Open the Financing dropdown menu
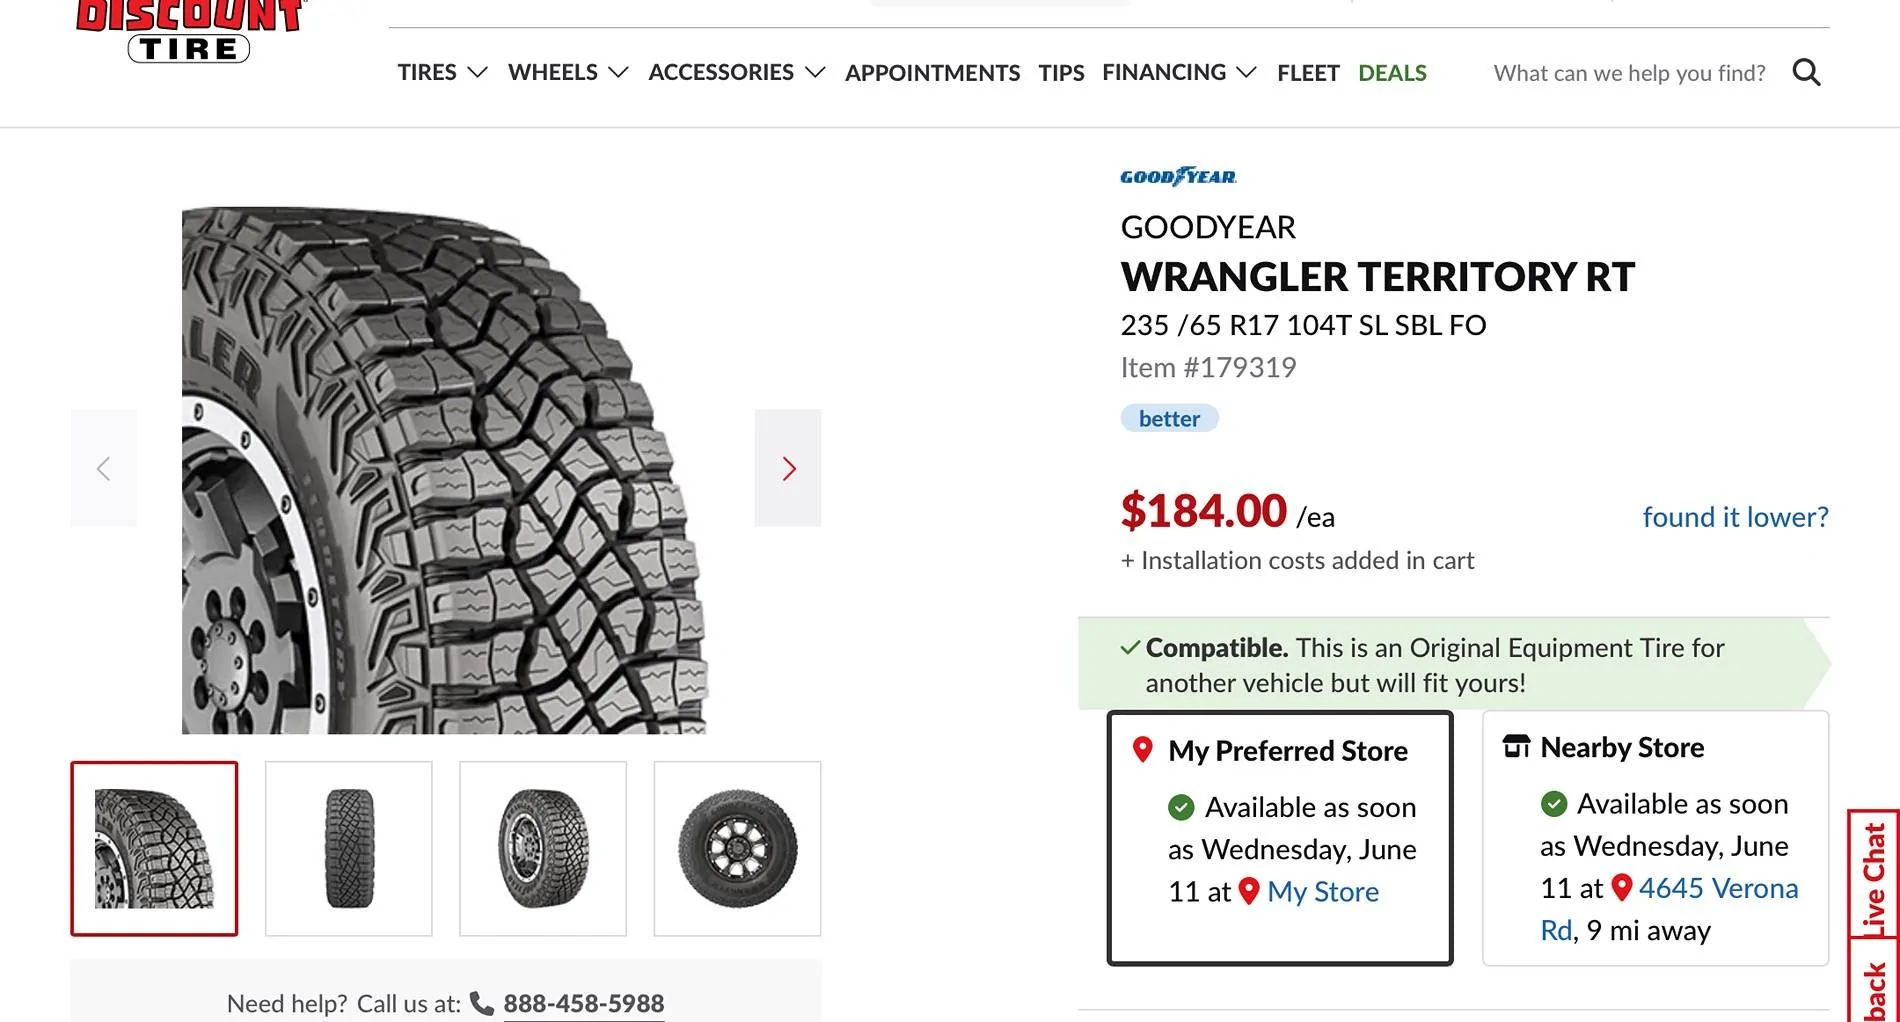This screenshot has width=1900, height=1022. coord(1179,73)
